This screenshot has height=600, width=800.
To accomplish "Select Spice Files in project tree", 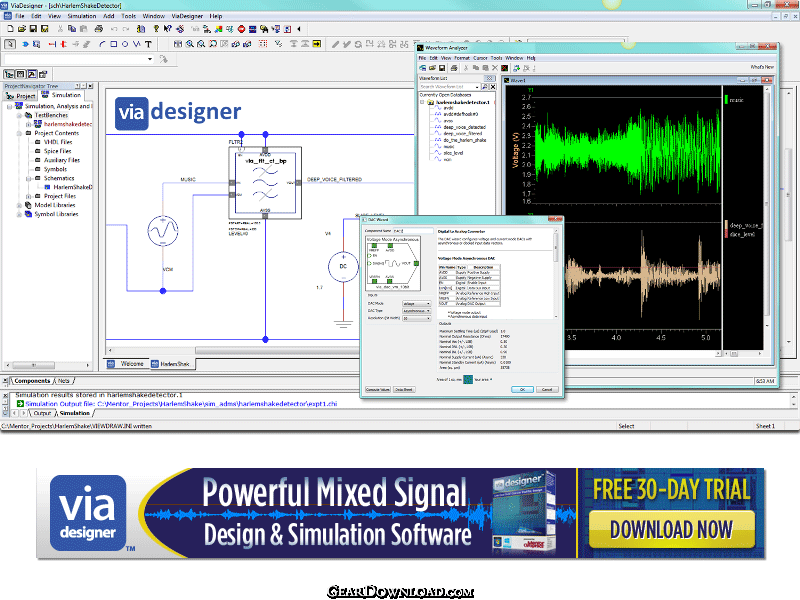I will (x=57, y=151).
